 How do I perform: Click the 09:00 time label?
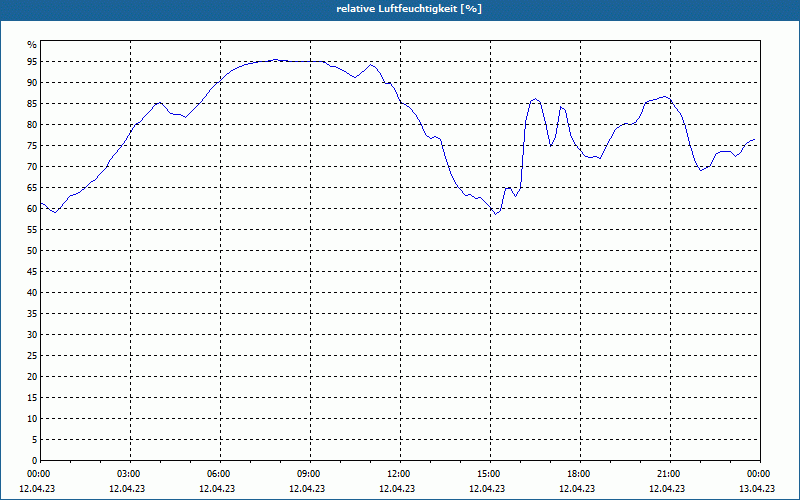coord(308,474)
